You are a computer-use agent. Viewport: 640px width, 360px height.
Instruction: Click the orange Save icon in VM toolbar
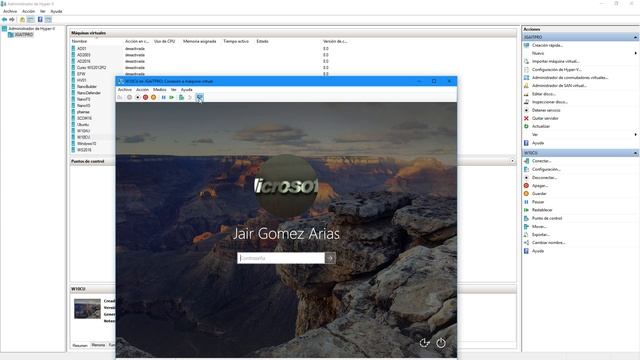point(153,97)
